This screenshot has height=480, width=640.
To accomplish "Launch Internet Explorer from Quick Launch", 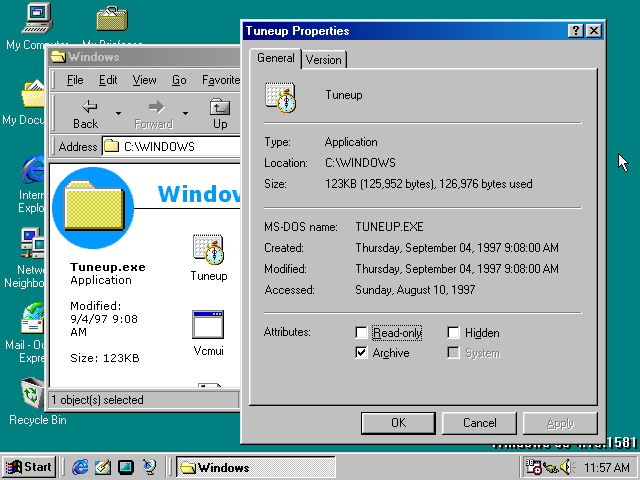I will tap(80, 467).
